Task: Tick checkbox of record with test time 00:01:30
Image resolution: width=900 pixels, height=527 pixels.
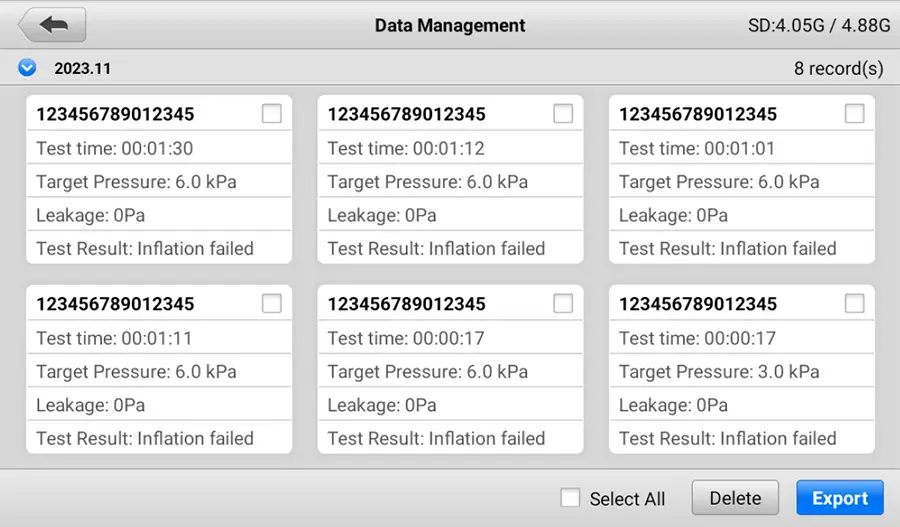Action: [271, 113]
